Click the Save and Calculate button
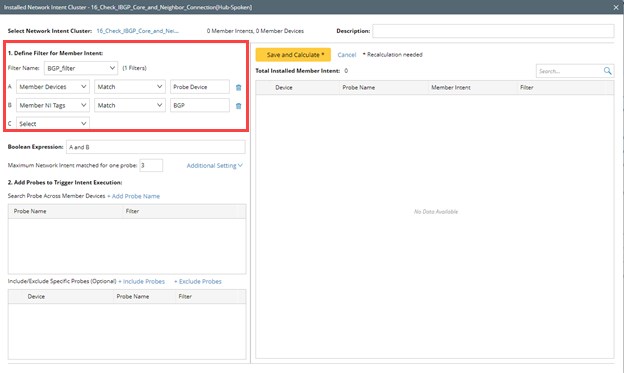Viewport: 624px width, 373px height. [x=293, y=55]
